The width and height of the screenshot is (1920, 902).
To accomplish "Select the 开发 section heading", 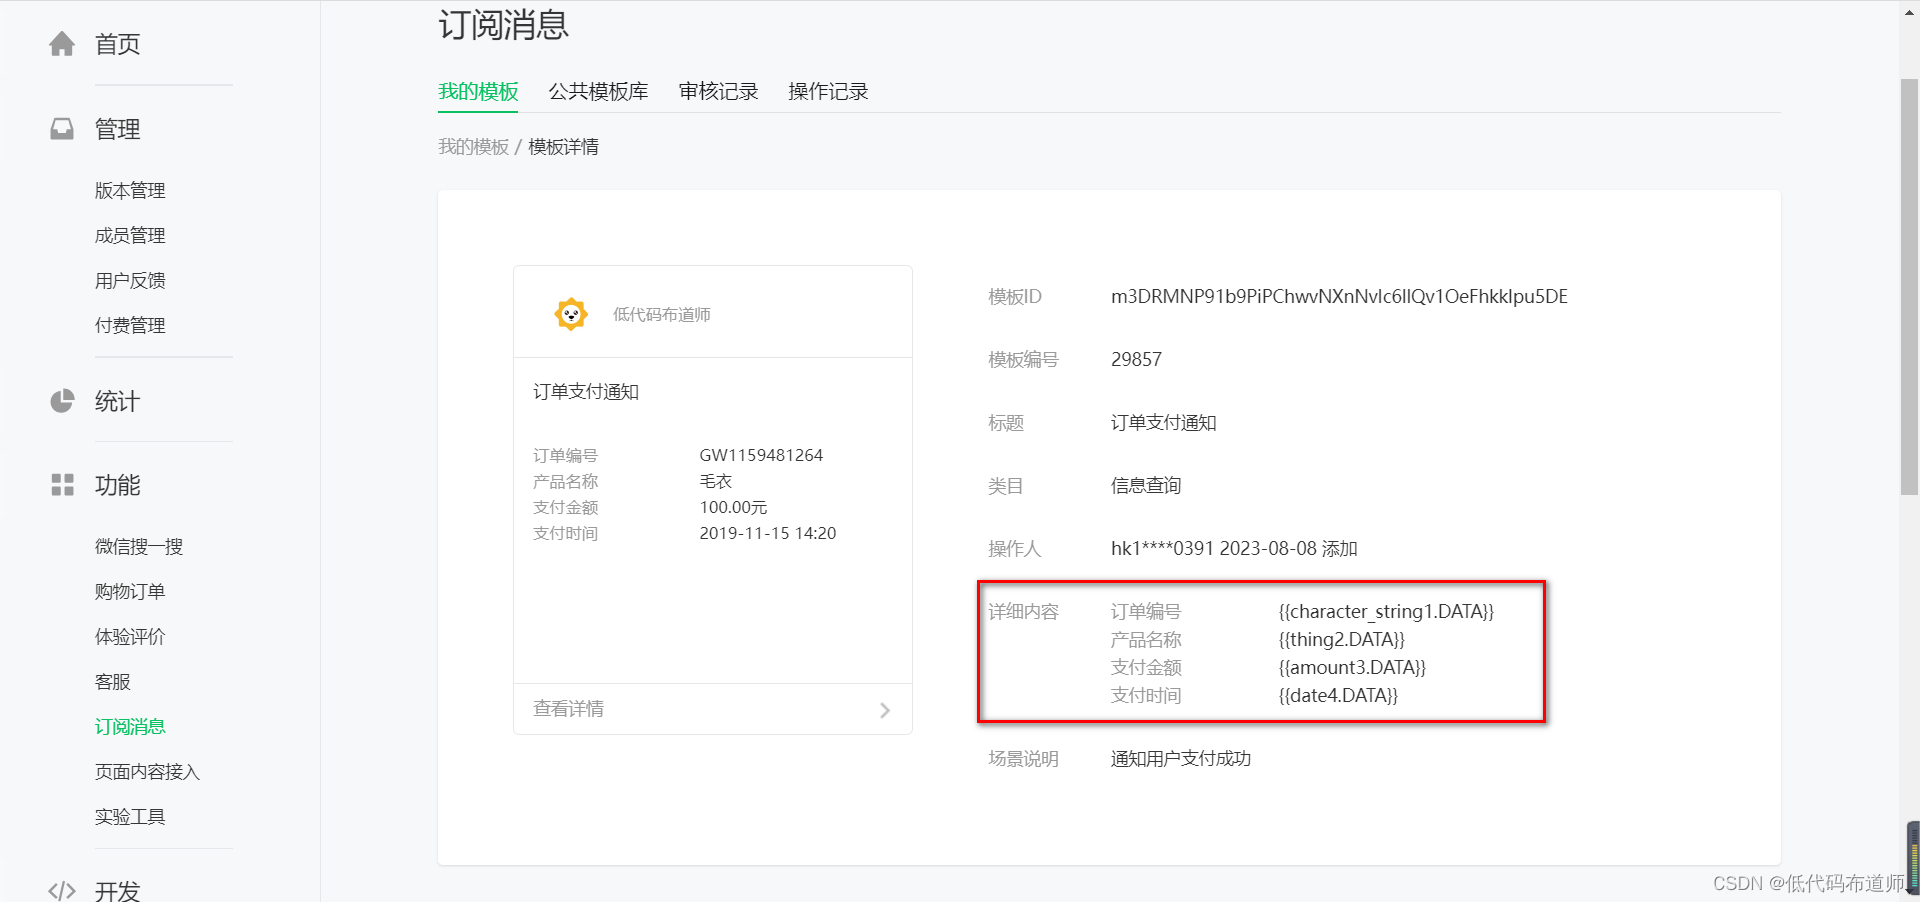I will click(117, 890).
